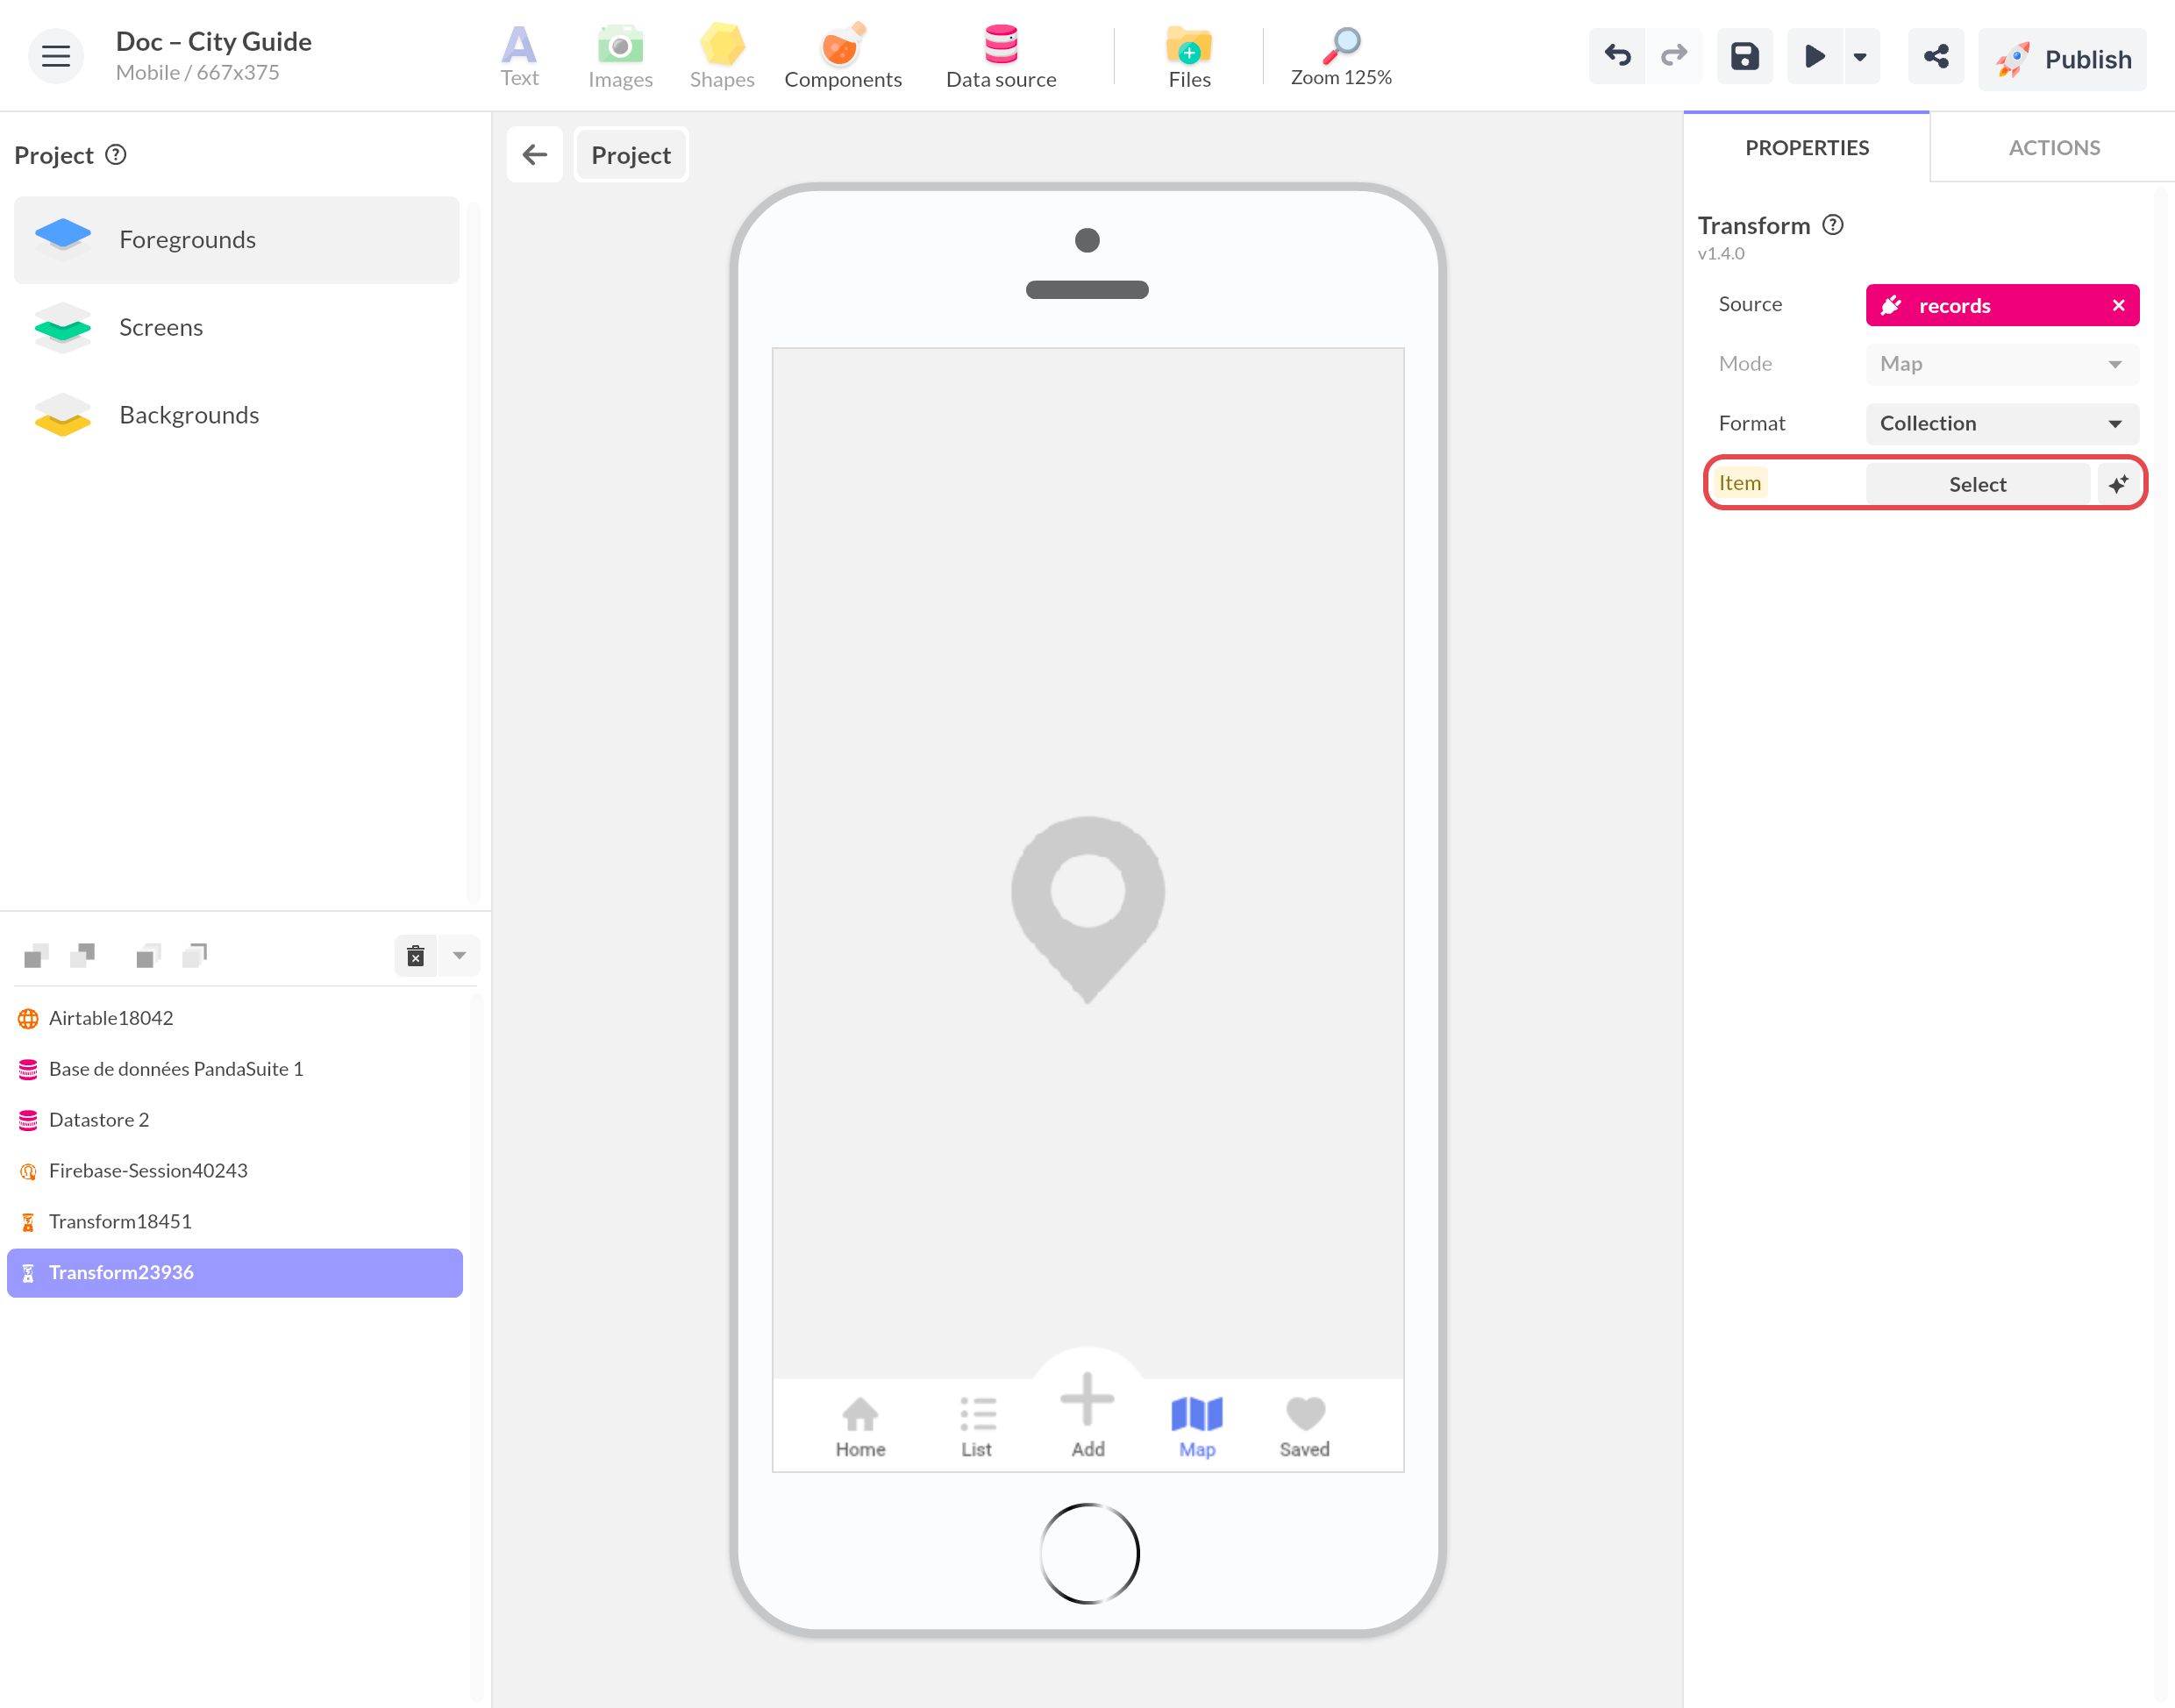Screen dimensions: 2175x1708
Task: Select the Text tool
Action: tap(519, 57)
